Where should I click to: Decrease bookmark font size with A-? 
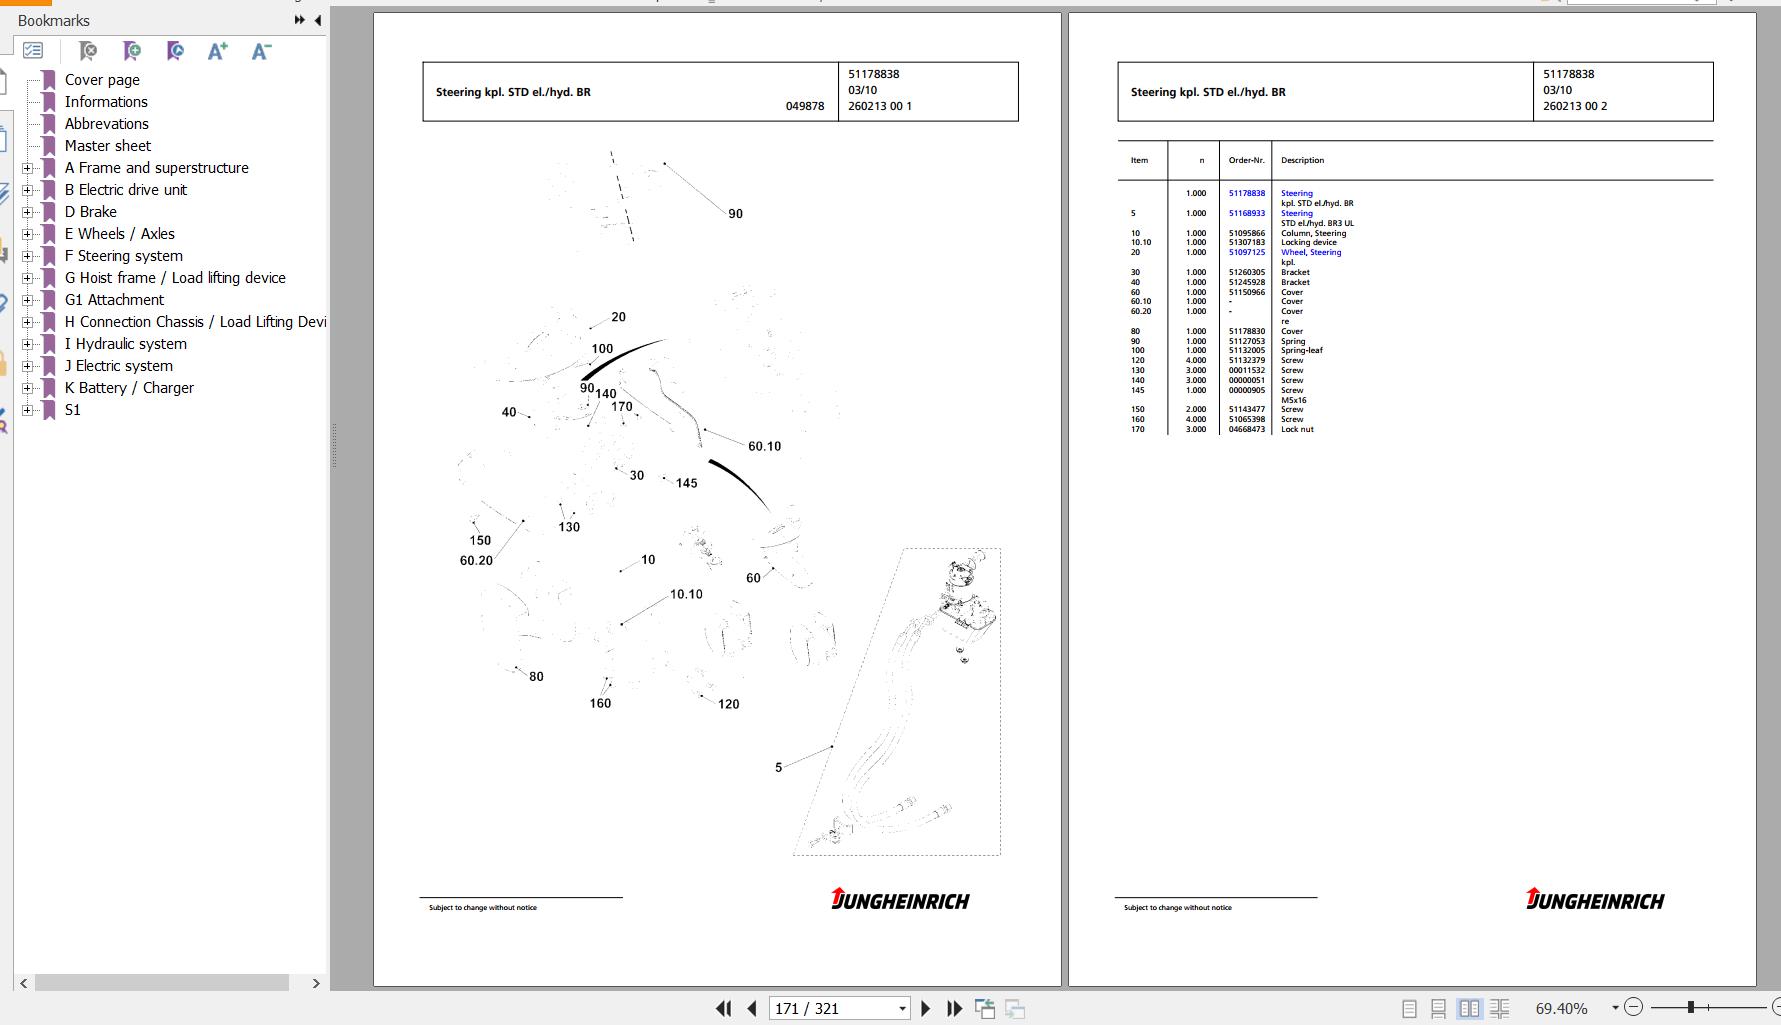(261, 50)
